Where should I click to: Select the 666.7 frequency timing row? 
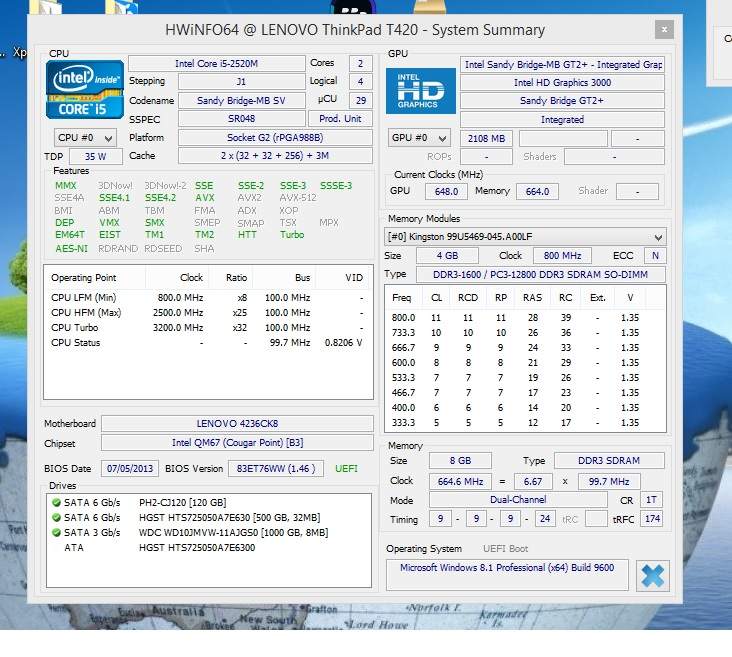click(525, 347)
